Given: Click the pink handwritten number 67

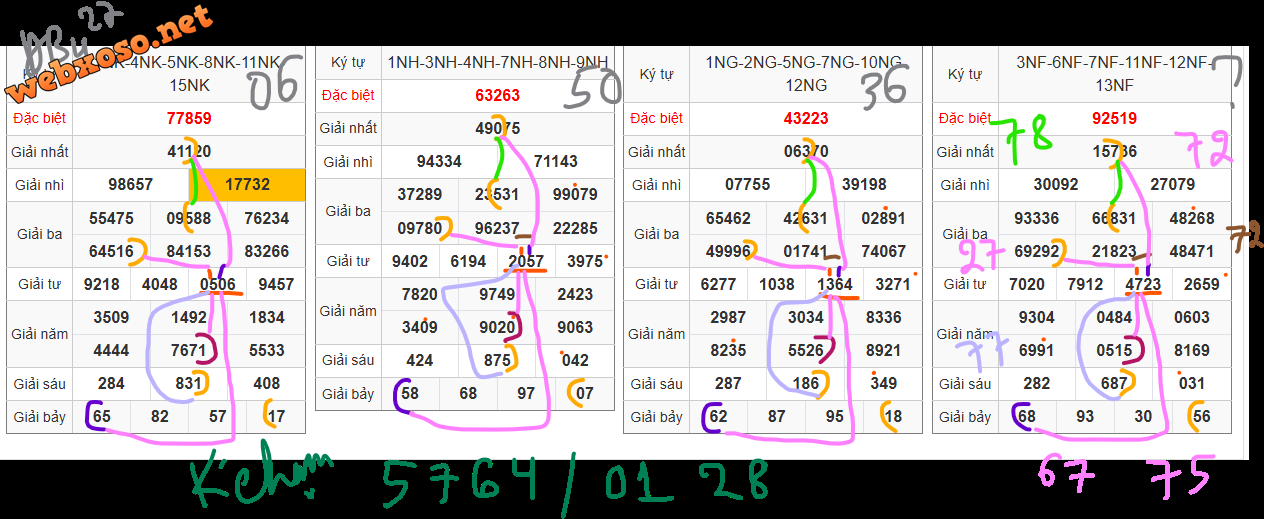Looking at the screenshot, I should point(1068,472).
